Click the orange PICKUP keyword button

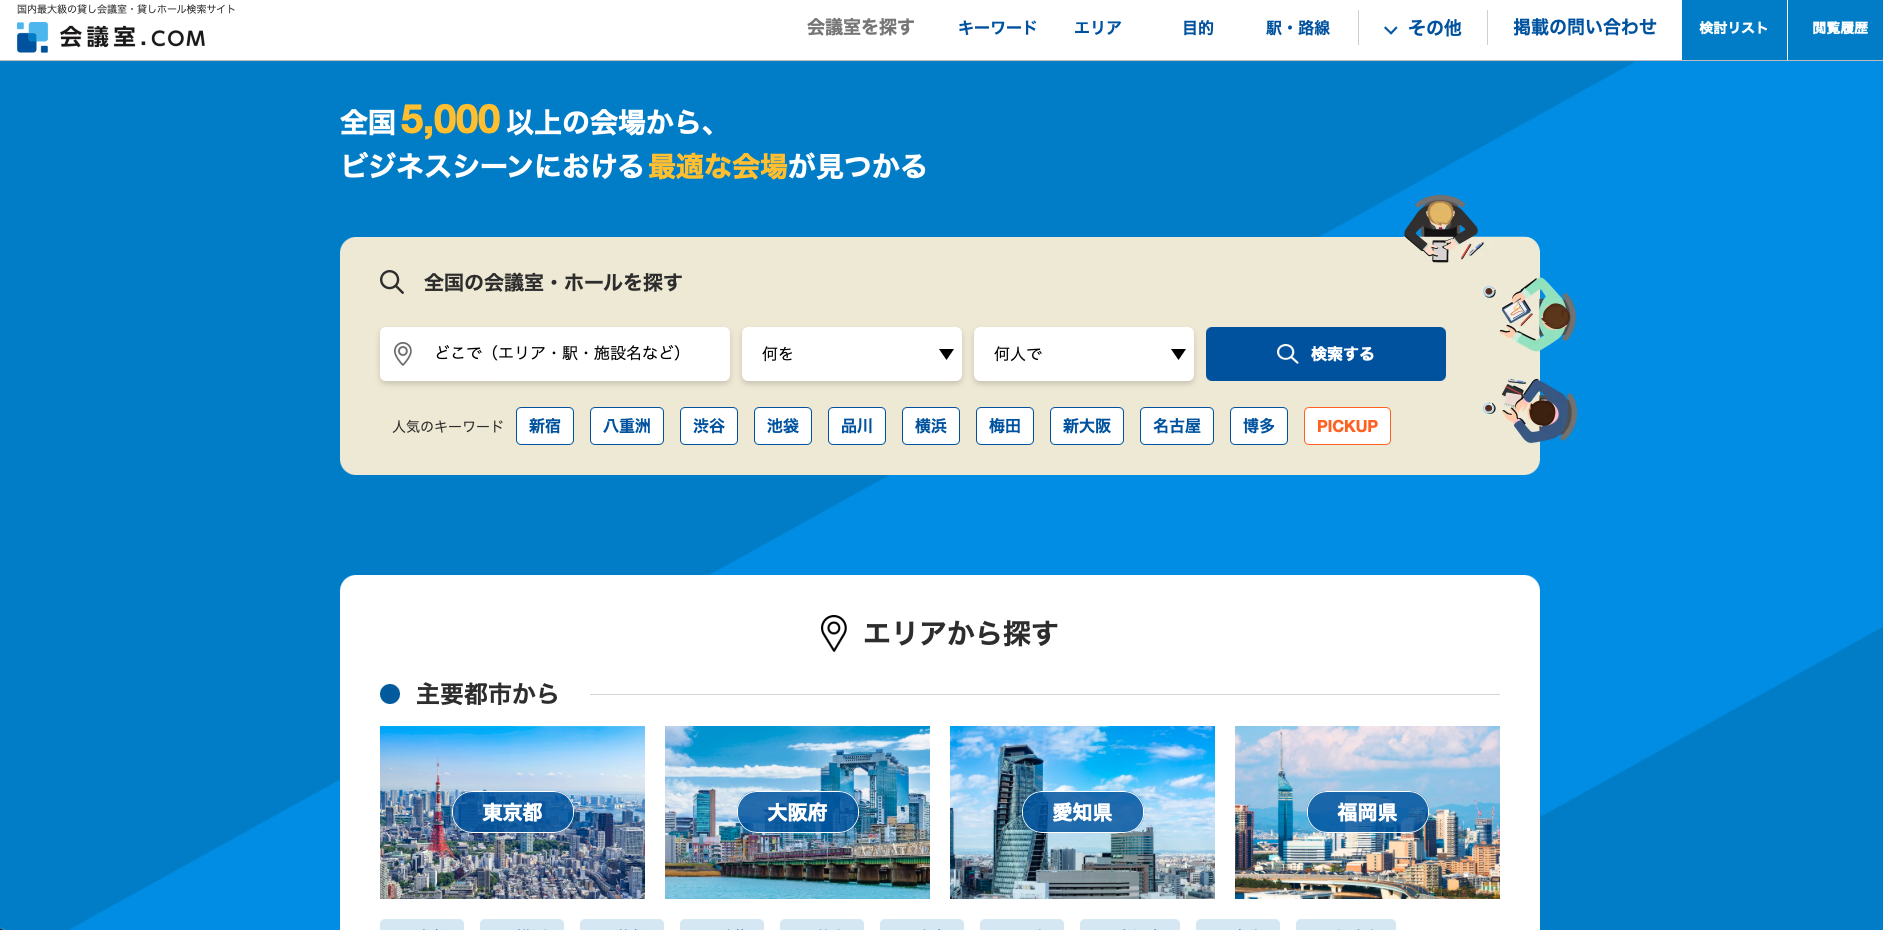(1346, 426)
